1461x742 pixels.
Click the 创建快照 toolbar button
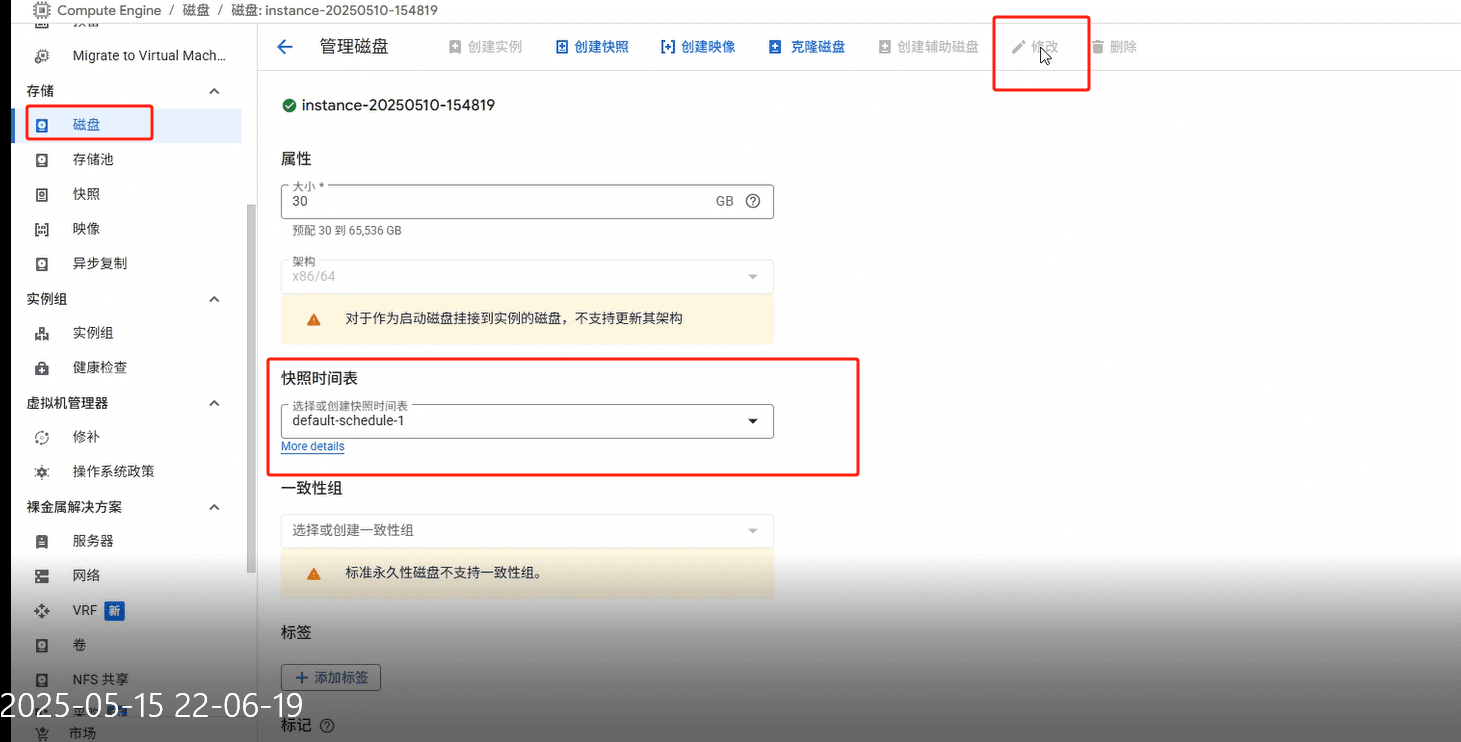[x=592, y=47]
